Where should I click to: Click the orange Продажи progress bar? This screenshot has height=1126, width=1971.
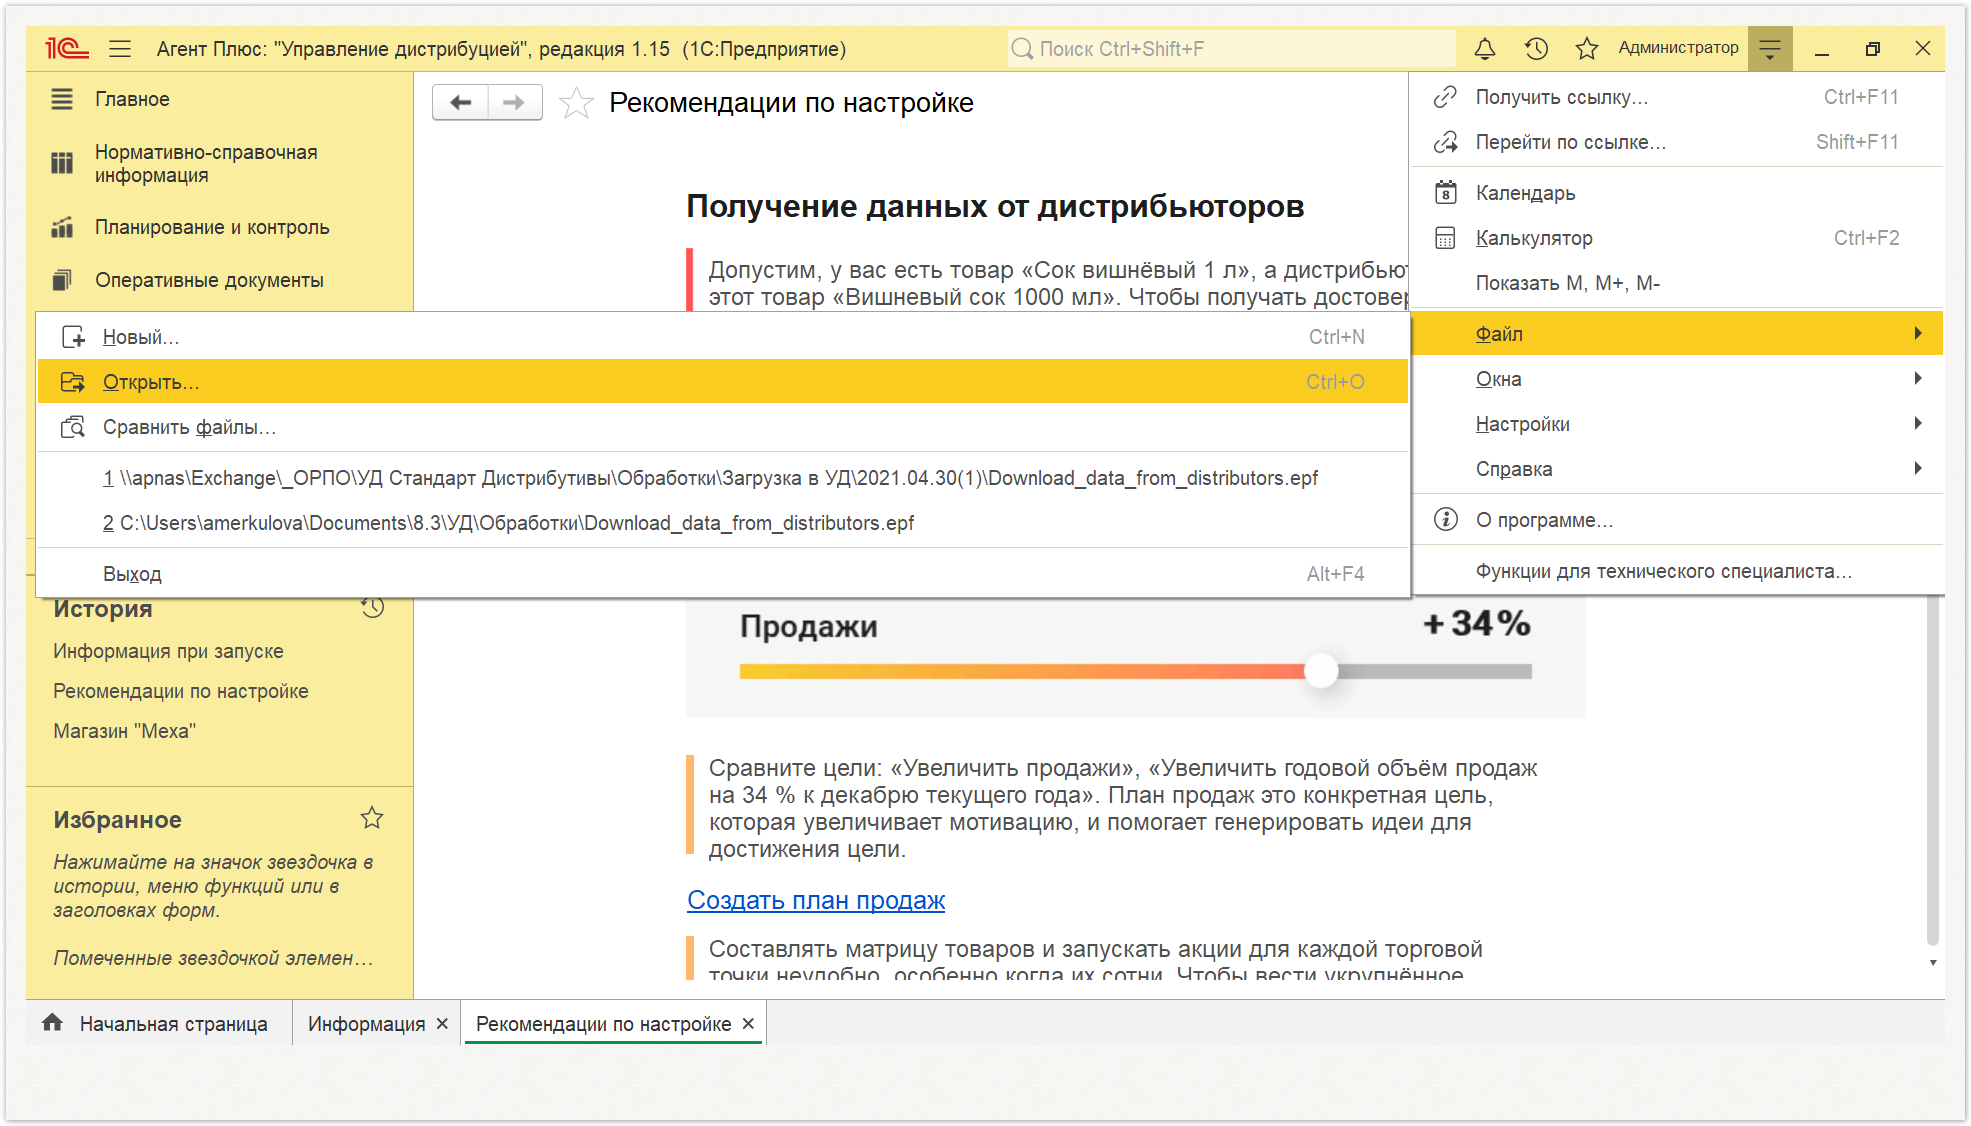tap(1022, 671)
